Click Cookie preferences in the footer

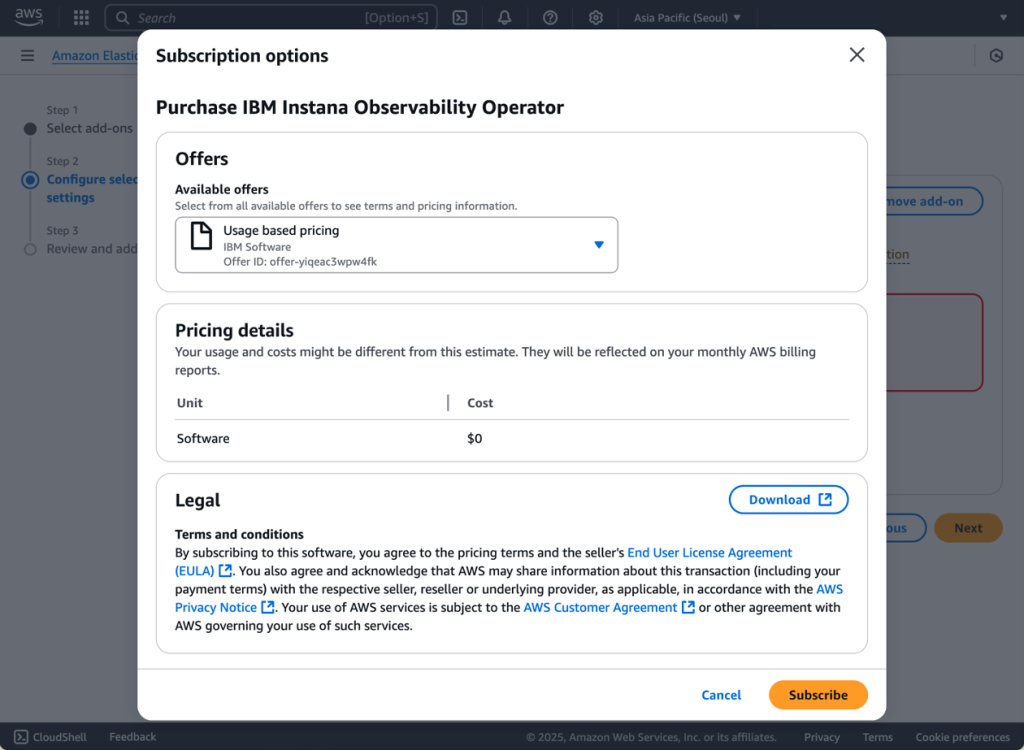pos(962,737)
